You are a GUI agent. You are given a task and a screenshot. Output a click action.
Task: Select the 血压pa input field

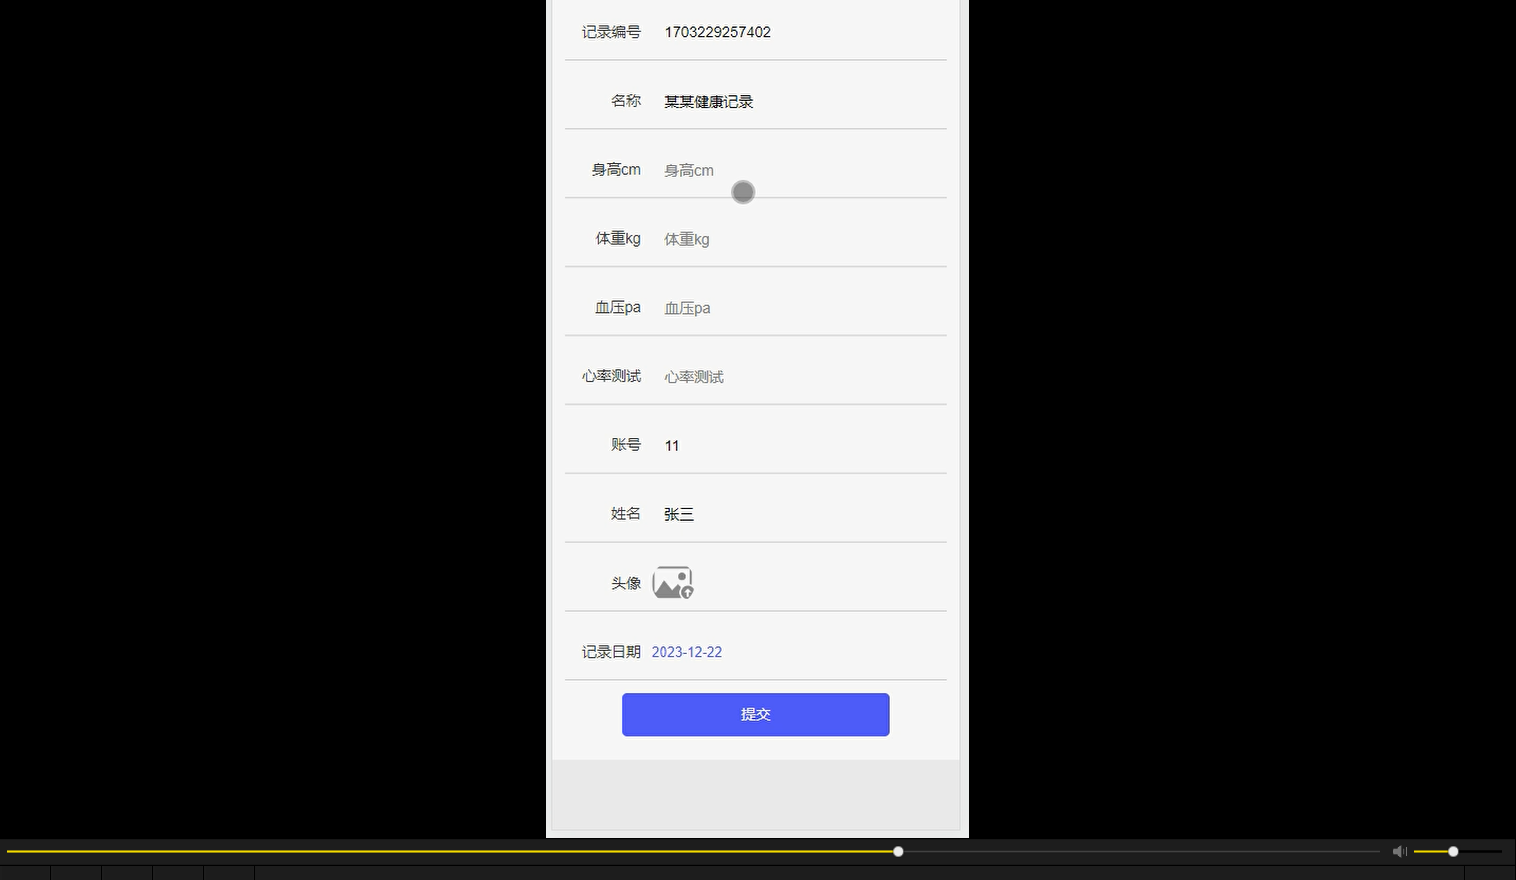[780, 308]
